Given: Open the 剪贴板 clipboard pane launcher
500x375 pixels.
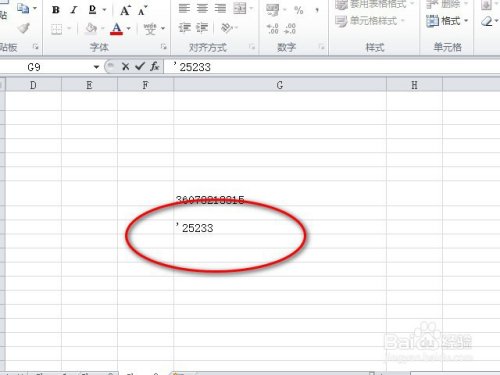Looking at the screenshot, I should pos(36,47).
